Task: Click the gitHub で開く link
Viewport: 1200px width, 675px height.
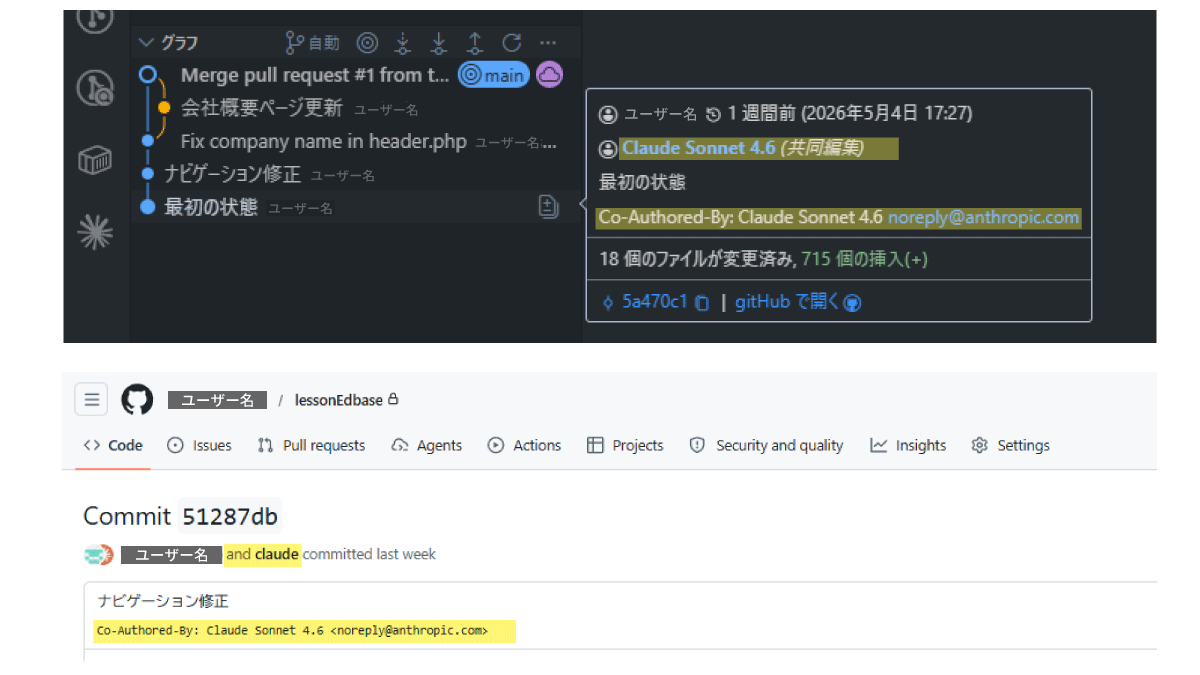Action: (x=798, y=302)
